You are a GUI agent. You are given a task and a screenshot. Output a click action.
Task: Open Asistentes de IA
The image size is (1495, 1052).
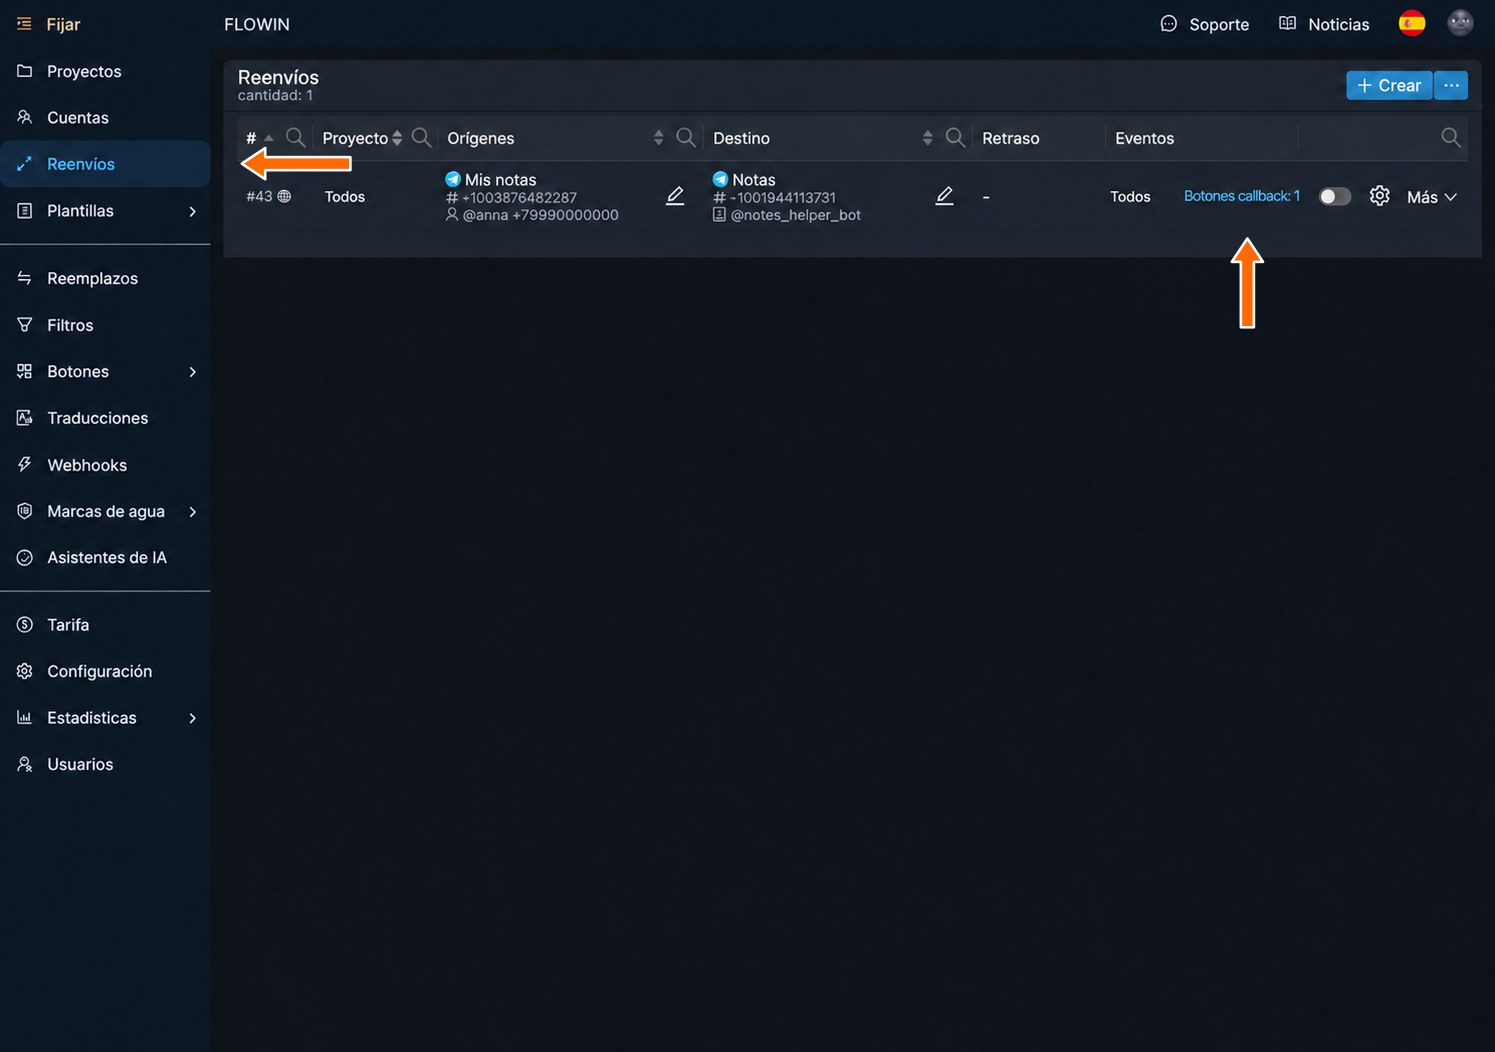pyautogui.click(x=105, y=558)
